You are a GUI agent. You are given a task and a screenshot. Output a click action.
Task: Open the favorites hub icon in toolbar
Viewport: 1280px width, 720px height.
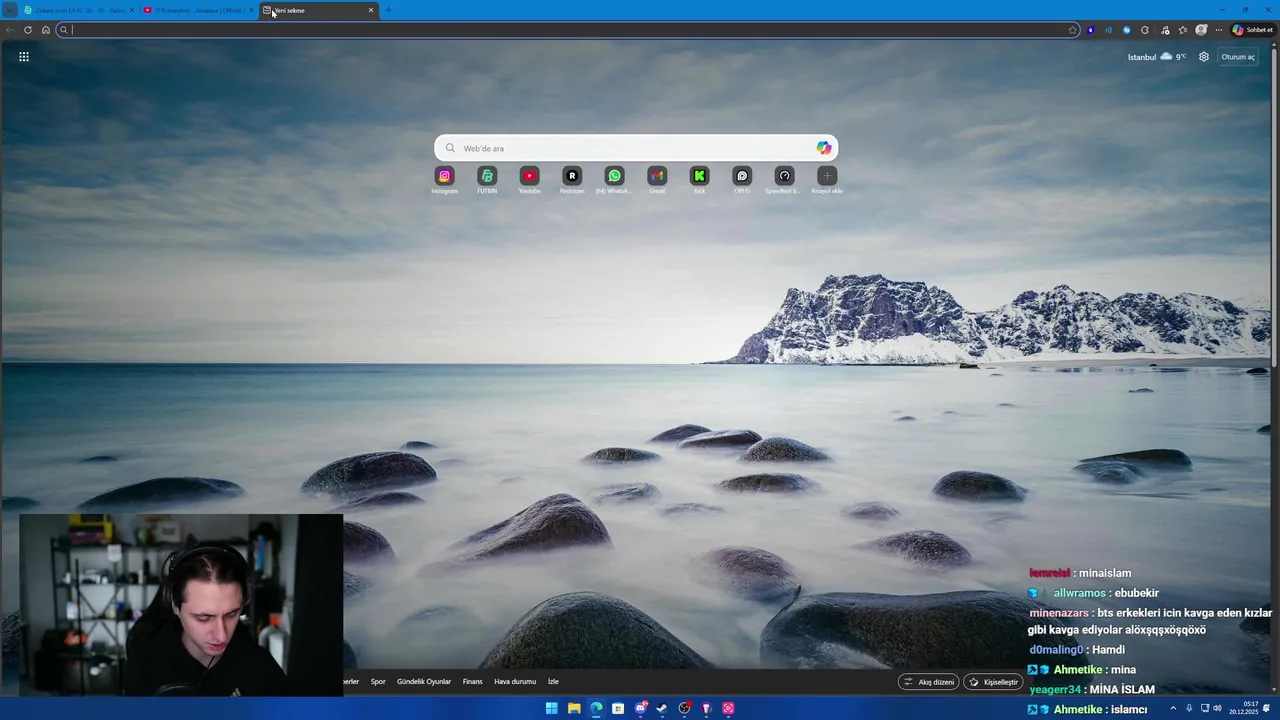tap(1183, 30)
